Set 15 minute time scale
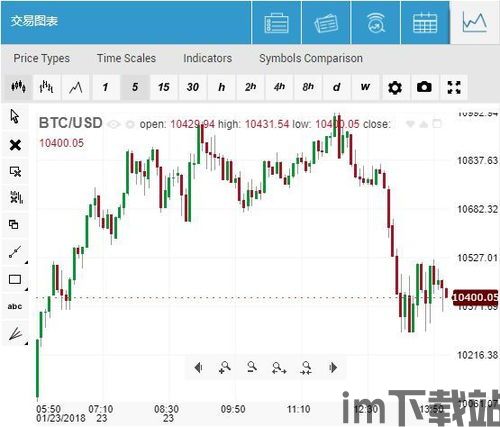 164,87
